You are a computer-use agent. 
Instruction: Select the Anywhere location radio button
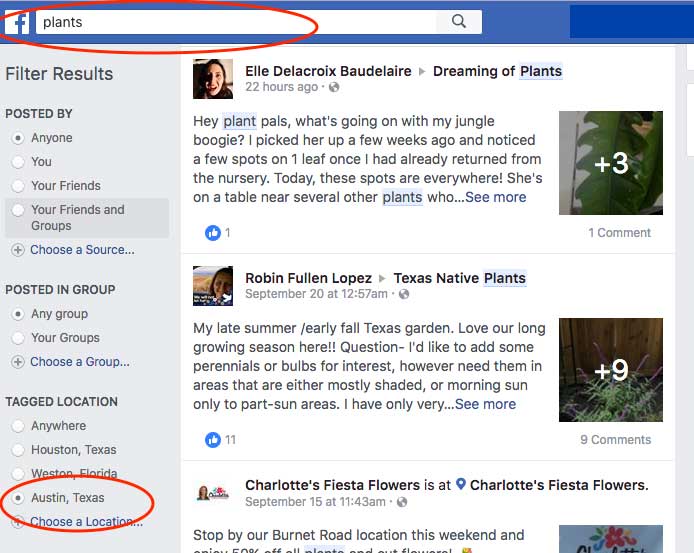tap(18, 426)
